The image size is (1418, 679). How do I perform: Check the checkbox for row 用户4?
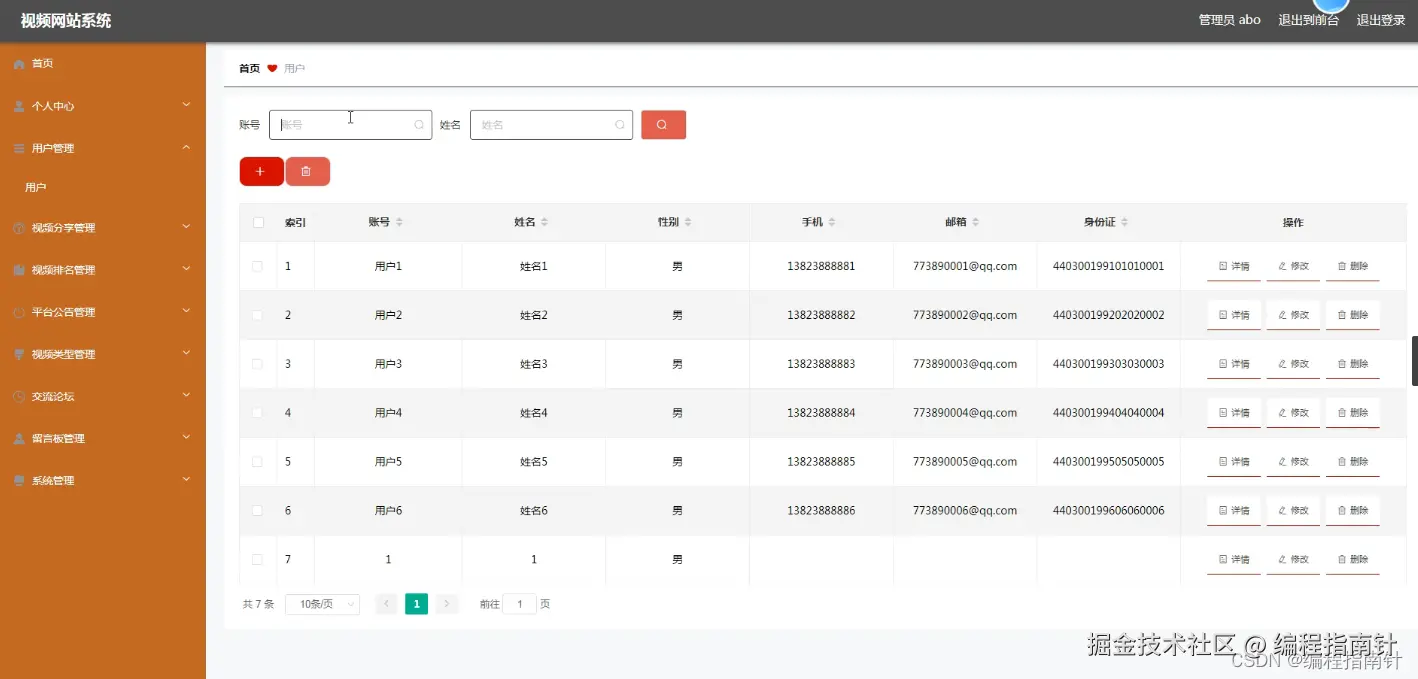coord(258,412)
